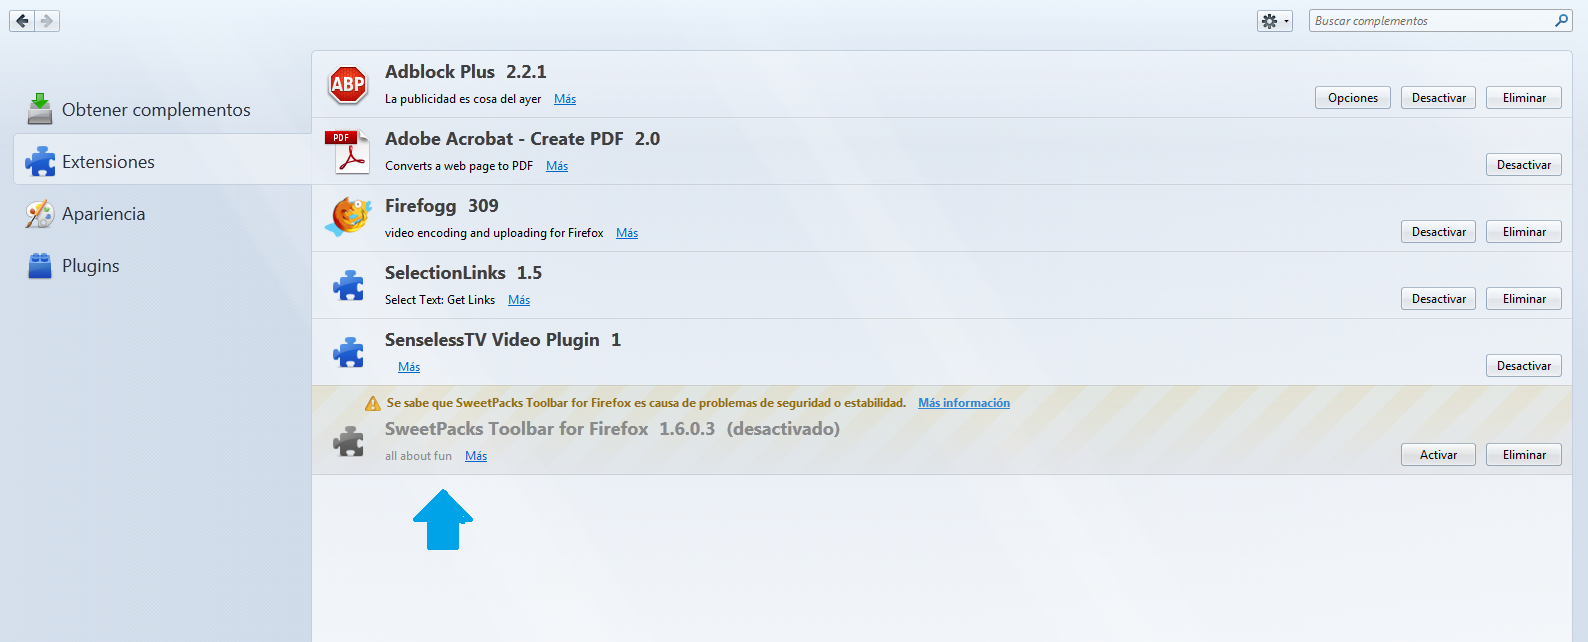The image size is (1588, 642).
Task: Click the SweetPacks Toolbar gray puzzle icon
Action: (x=348, y=441)
